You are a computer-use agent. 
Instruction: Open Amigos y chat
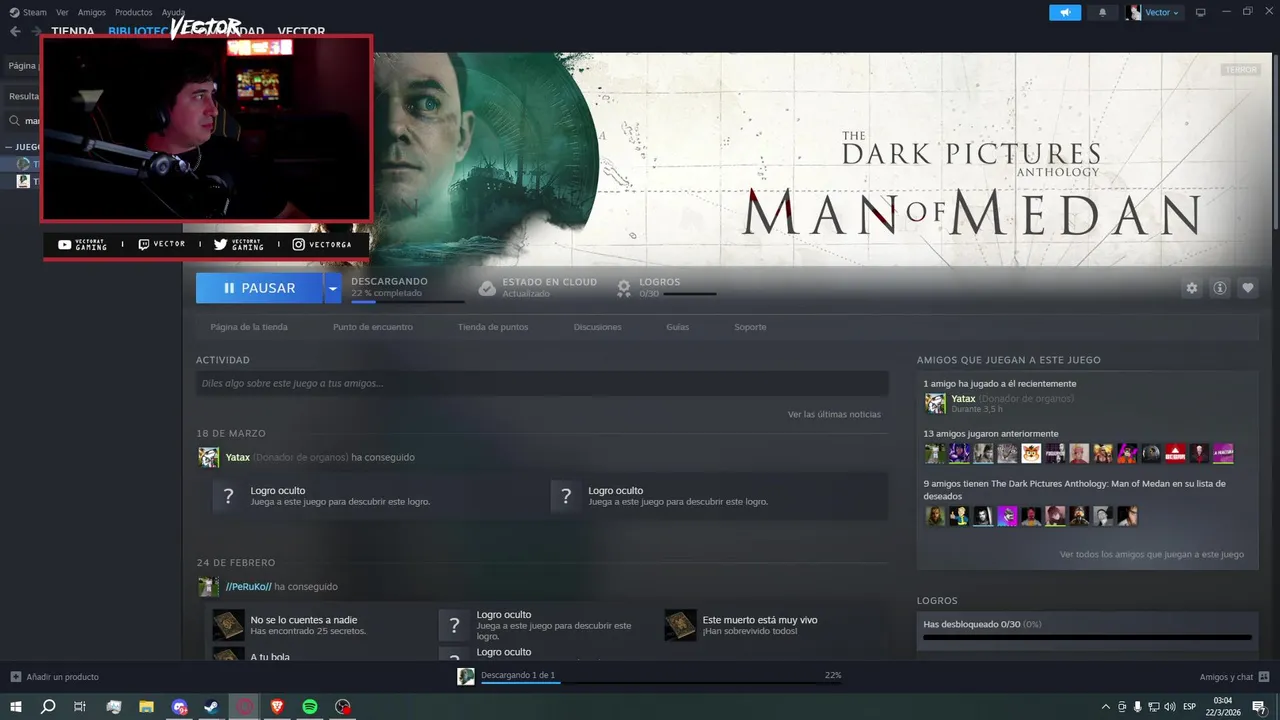(1234, 677)
